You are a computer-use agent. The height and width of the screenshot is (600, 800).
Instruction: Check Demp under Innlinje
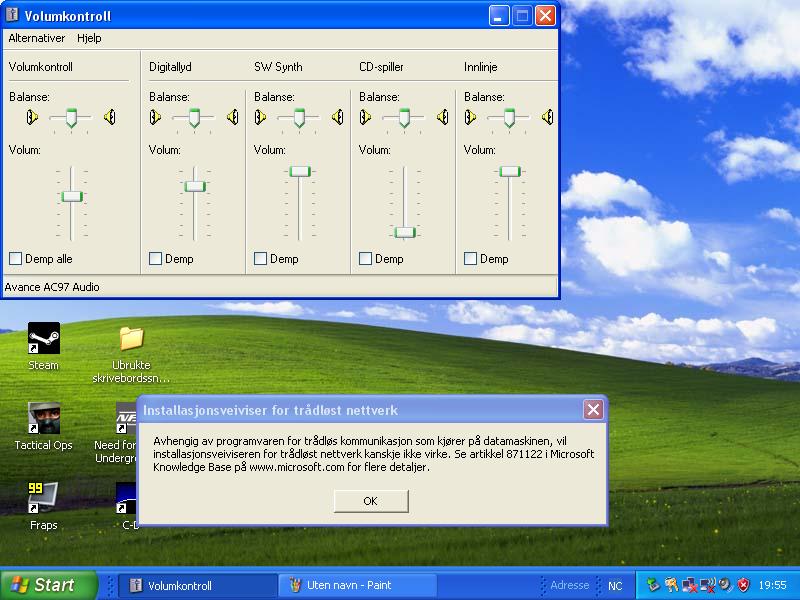point(471,259)
